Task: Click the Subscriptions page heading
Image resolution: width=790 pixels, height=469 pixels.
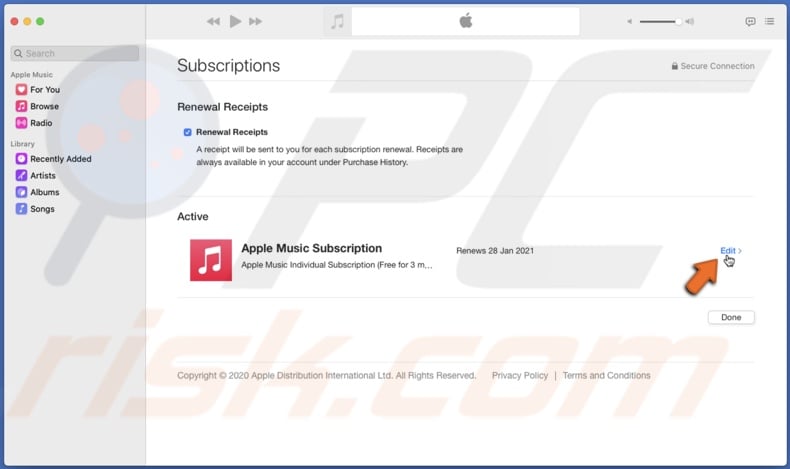Action: pos(228,65)
